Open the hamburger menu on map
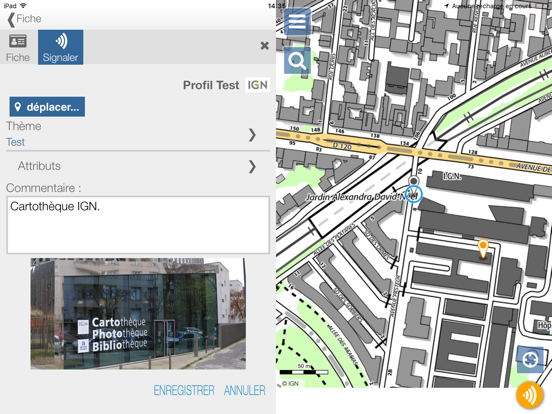The height and width of the screenshot is (414, 552). coord(297,22)
